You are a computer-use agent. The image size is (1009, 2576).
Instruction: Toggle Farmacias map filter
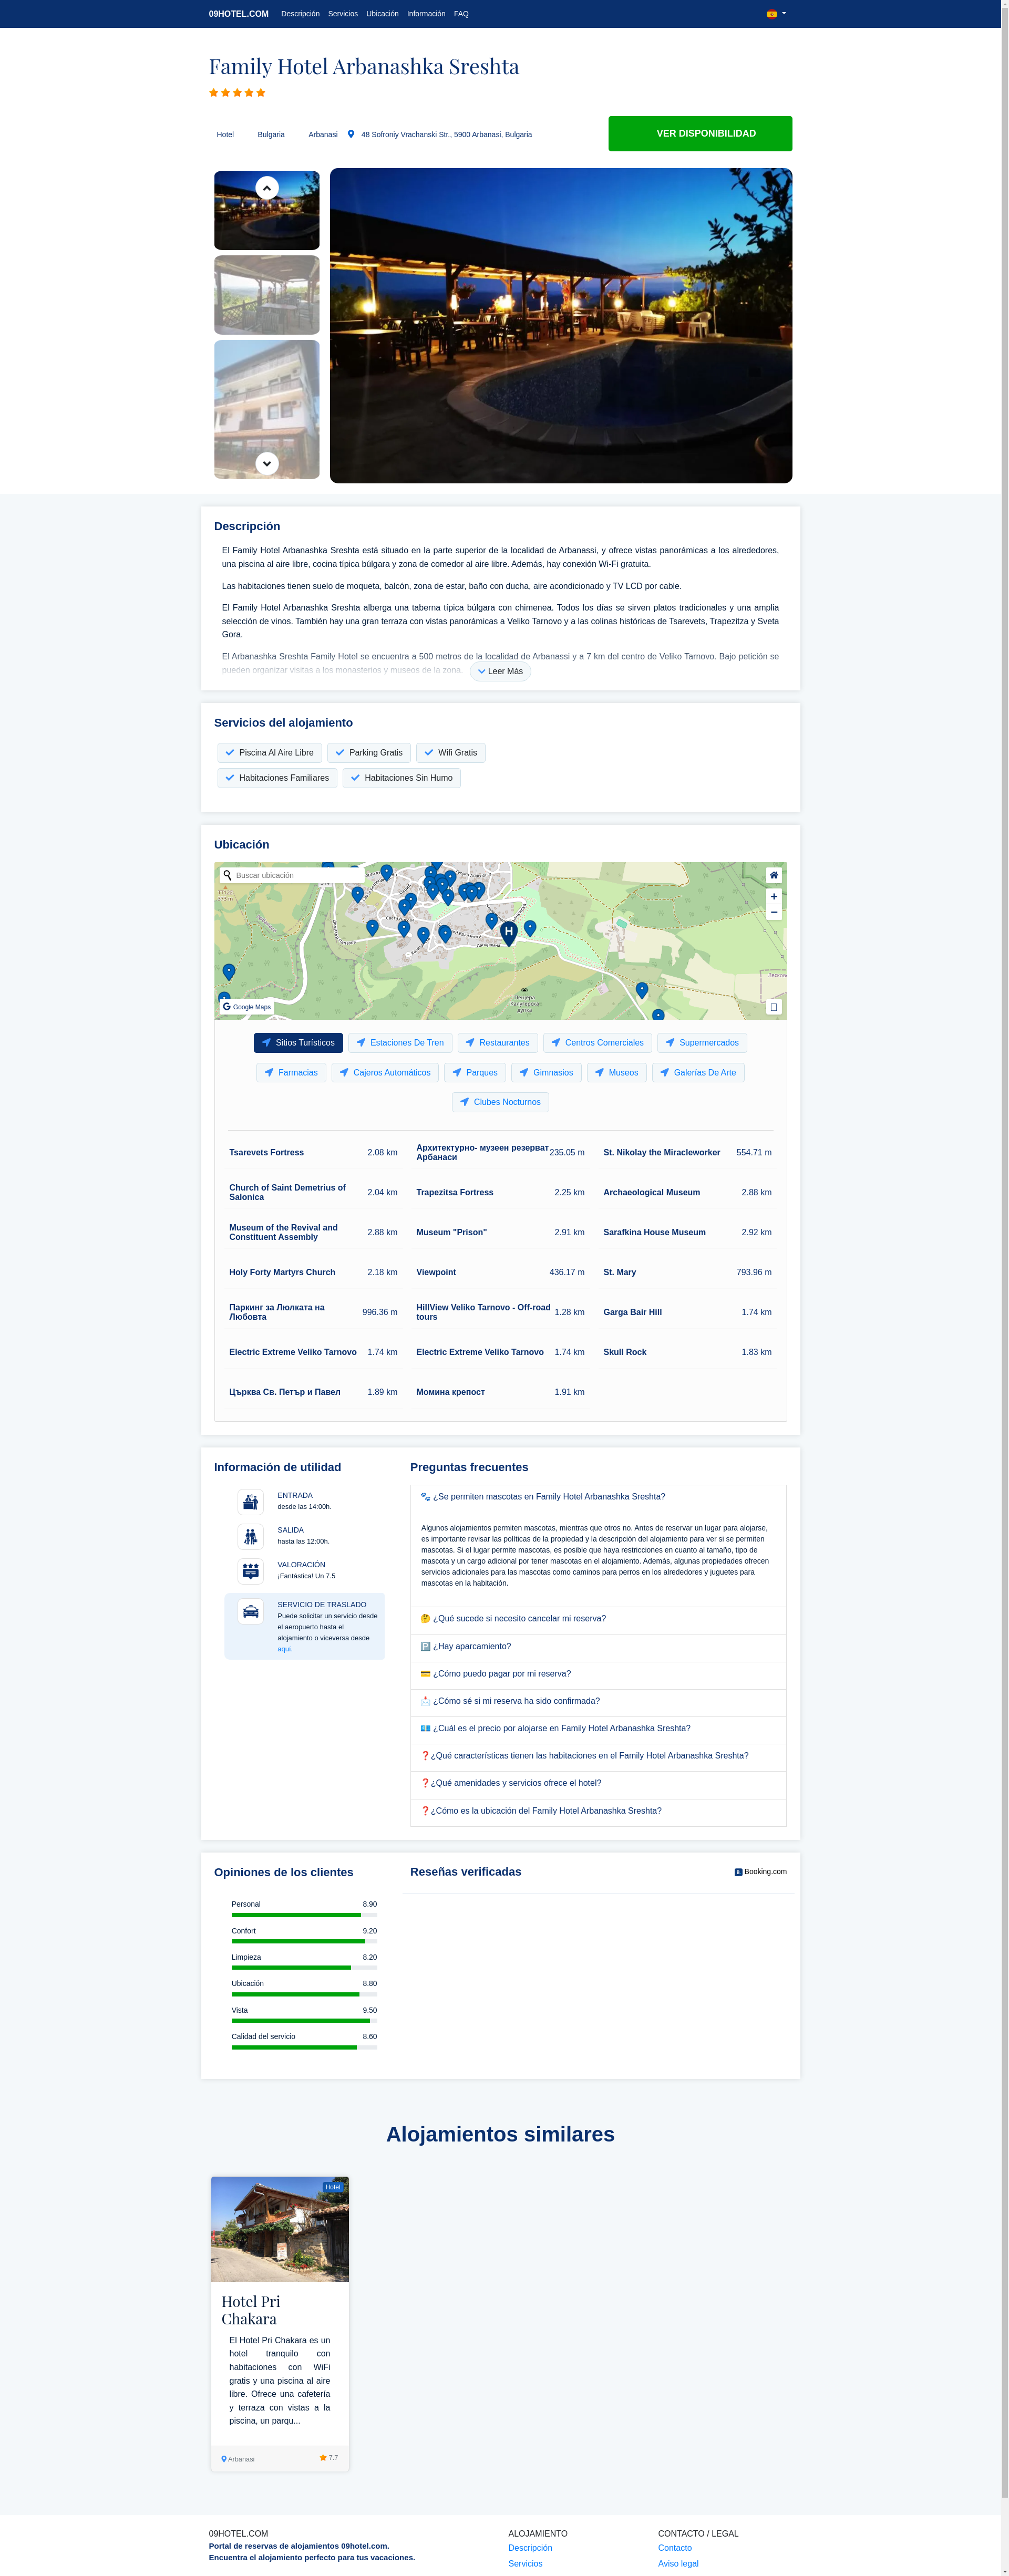291,1072
